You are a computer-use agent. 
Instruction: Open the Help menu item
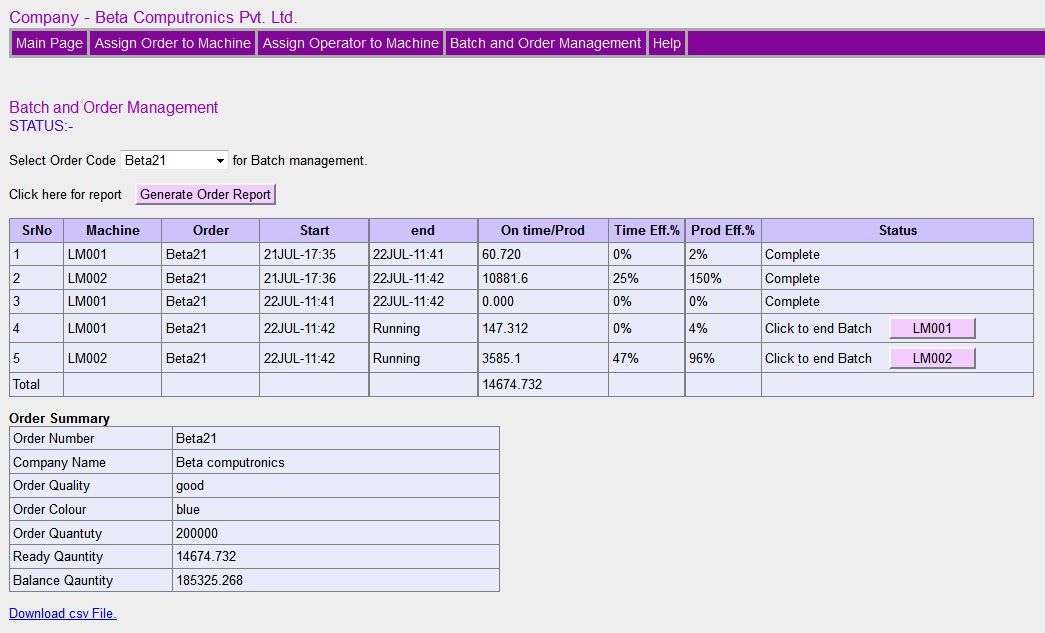[x=667, y=43]
